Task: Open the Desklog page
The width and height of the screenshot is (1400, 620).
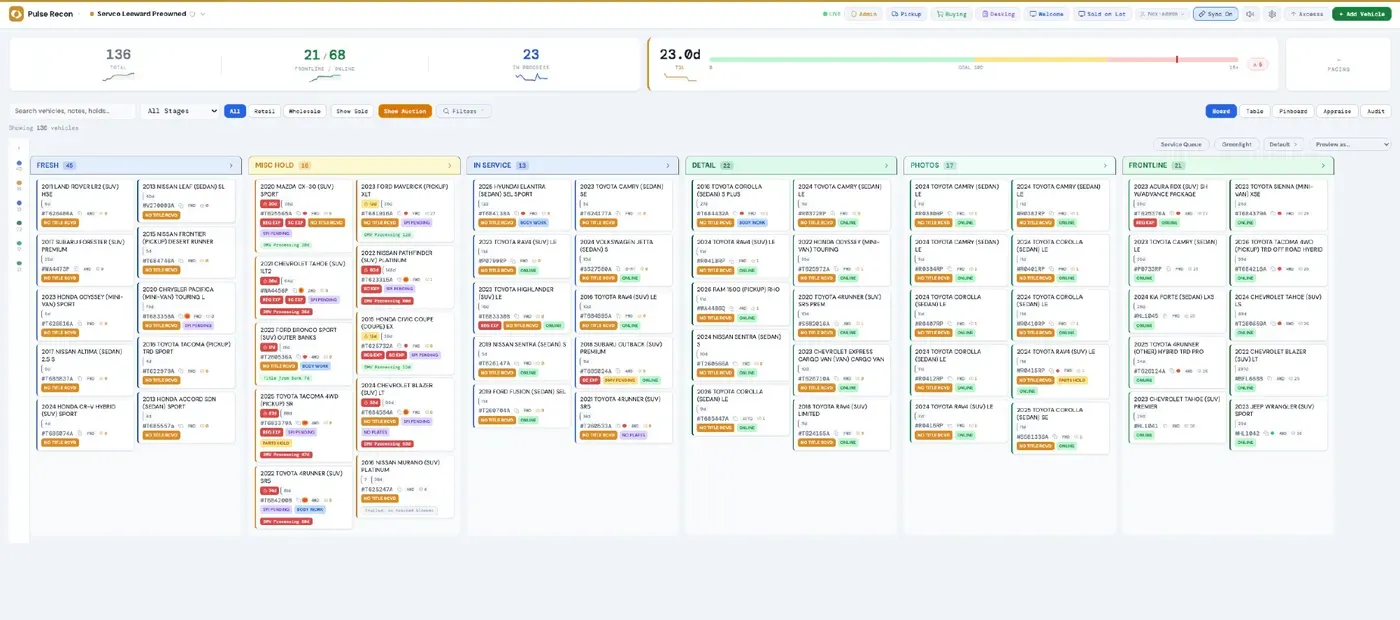Action: click(x=998, y=14)
